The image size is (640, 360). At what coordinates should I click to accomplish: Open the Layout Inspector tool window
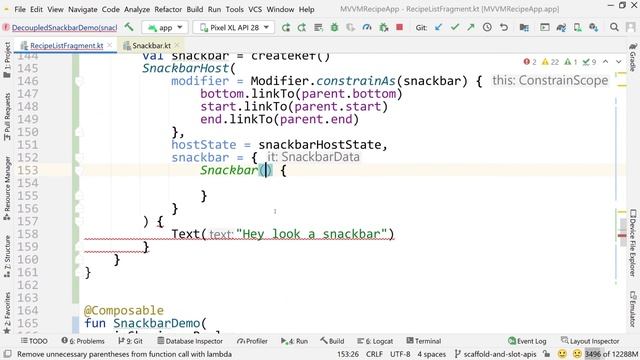click(590, 341)
